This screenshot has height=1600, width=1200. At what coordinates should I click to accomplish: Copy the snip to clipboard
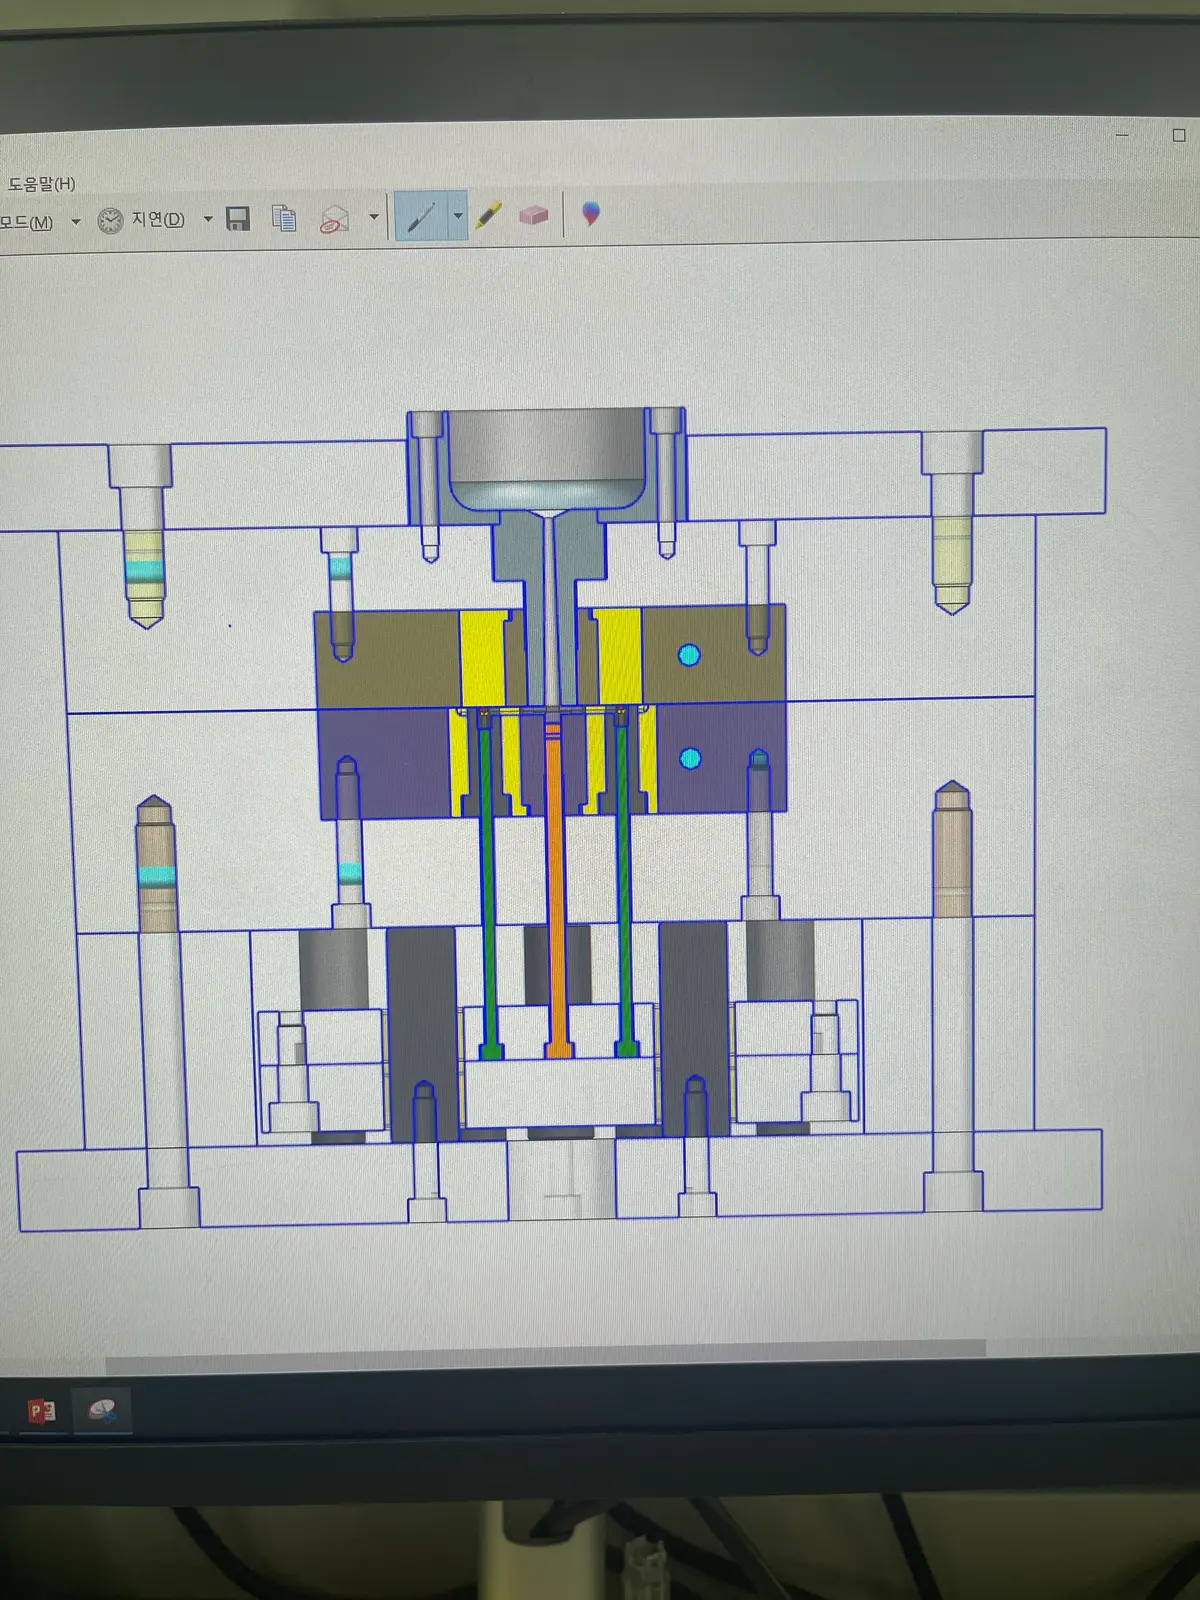(x=284, y=217)
